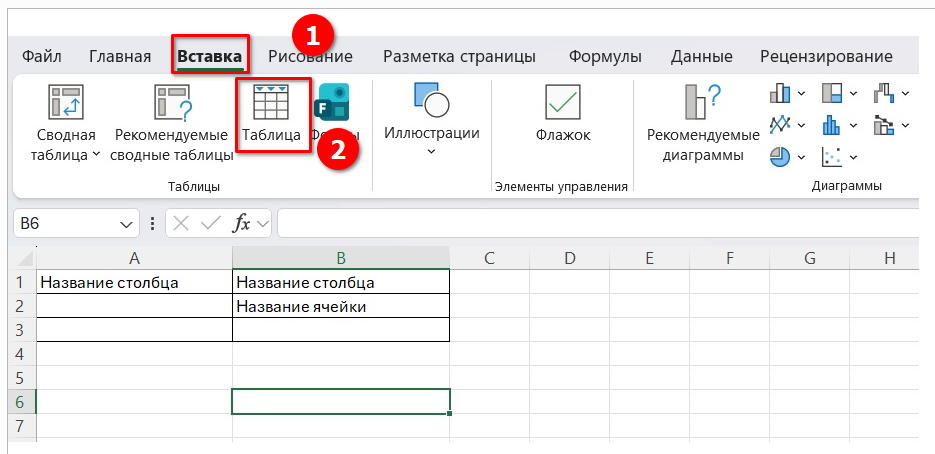Select row 2 header
Screen dimensions: 935x454
(24, 305)
